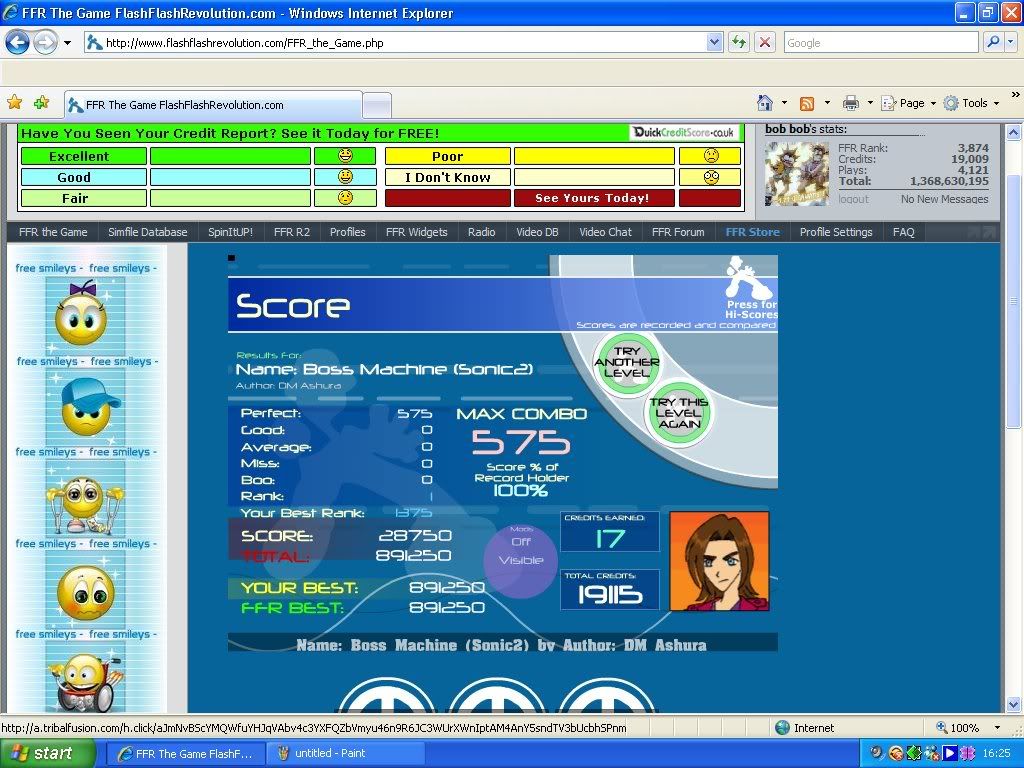Go to the Home page icon
This screenshot has width=1024, height=768.
(x=765, y=103)
